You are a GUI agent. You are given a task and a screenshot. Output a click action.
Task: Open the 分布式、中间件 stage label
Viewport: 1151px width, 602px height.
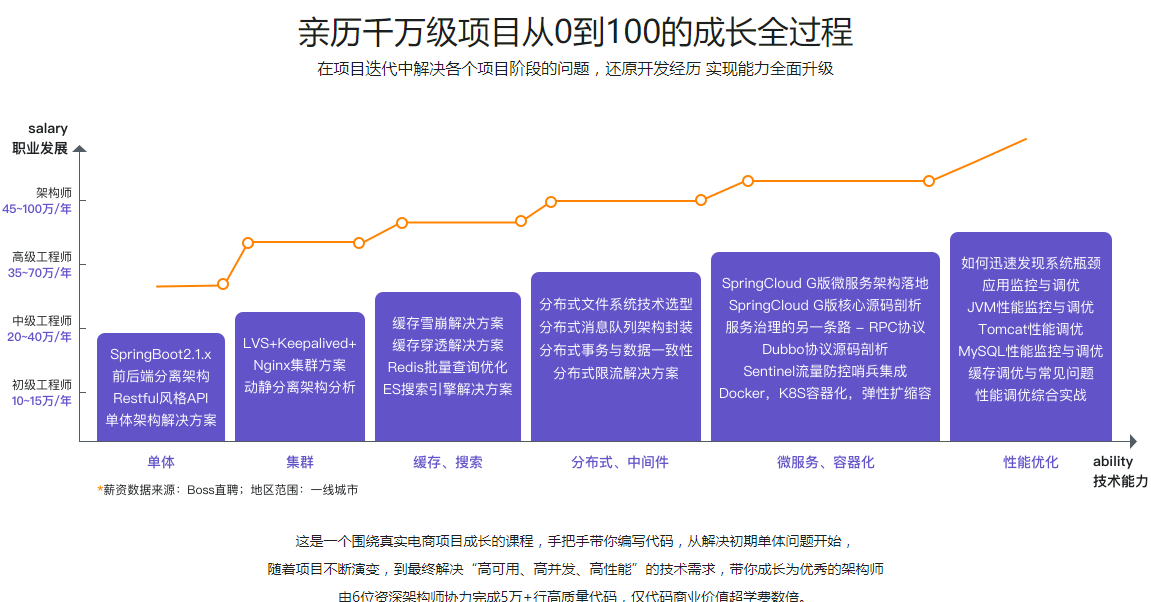tap(620, 463)
